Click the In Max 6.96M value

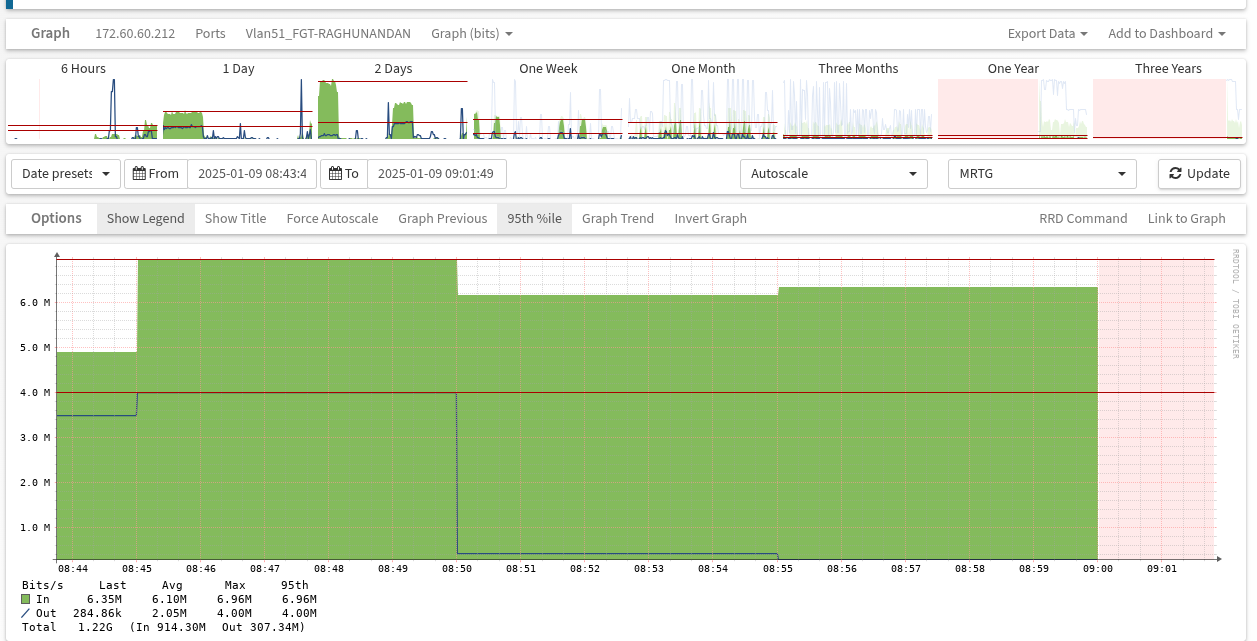point(235,599)
